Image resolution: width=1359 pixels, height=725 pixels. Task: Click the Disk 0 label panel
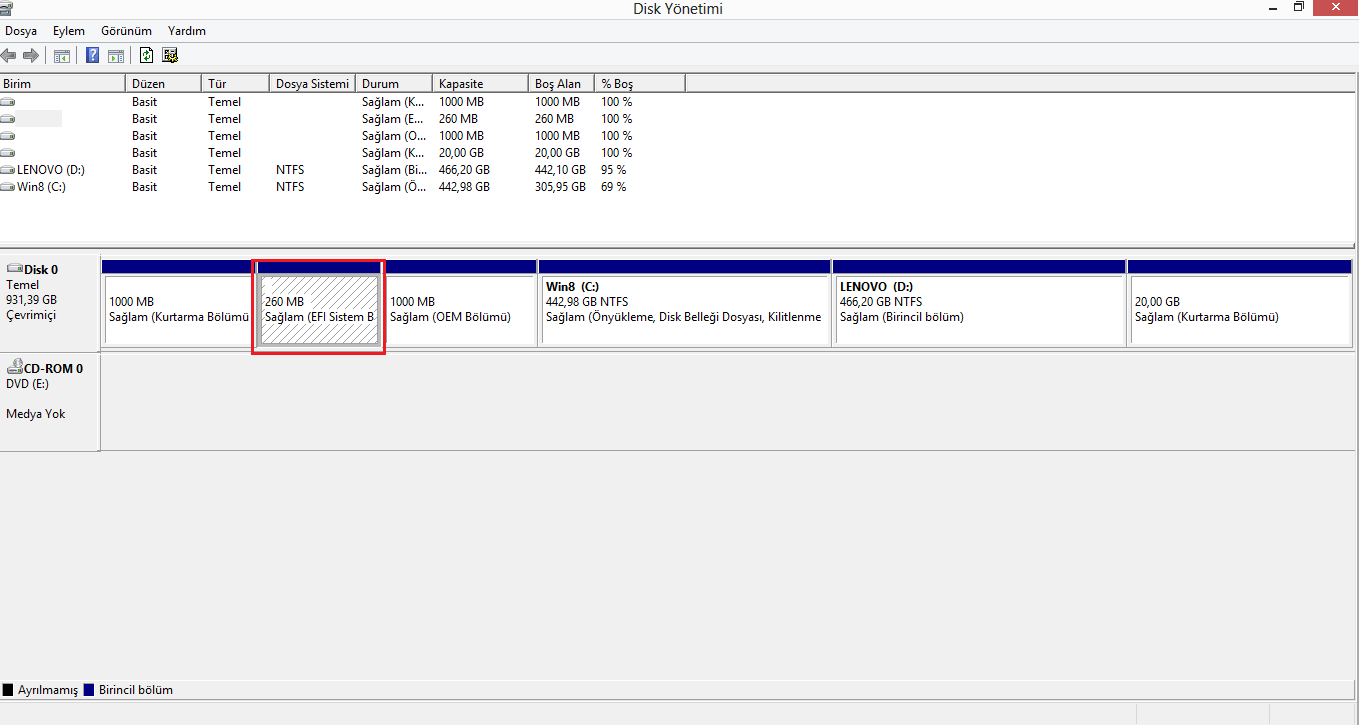point(50,302)
